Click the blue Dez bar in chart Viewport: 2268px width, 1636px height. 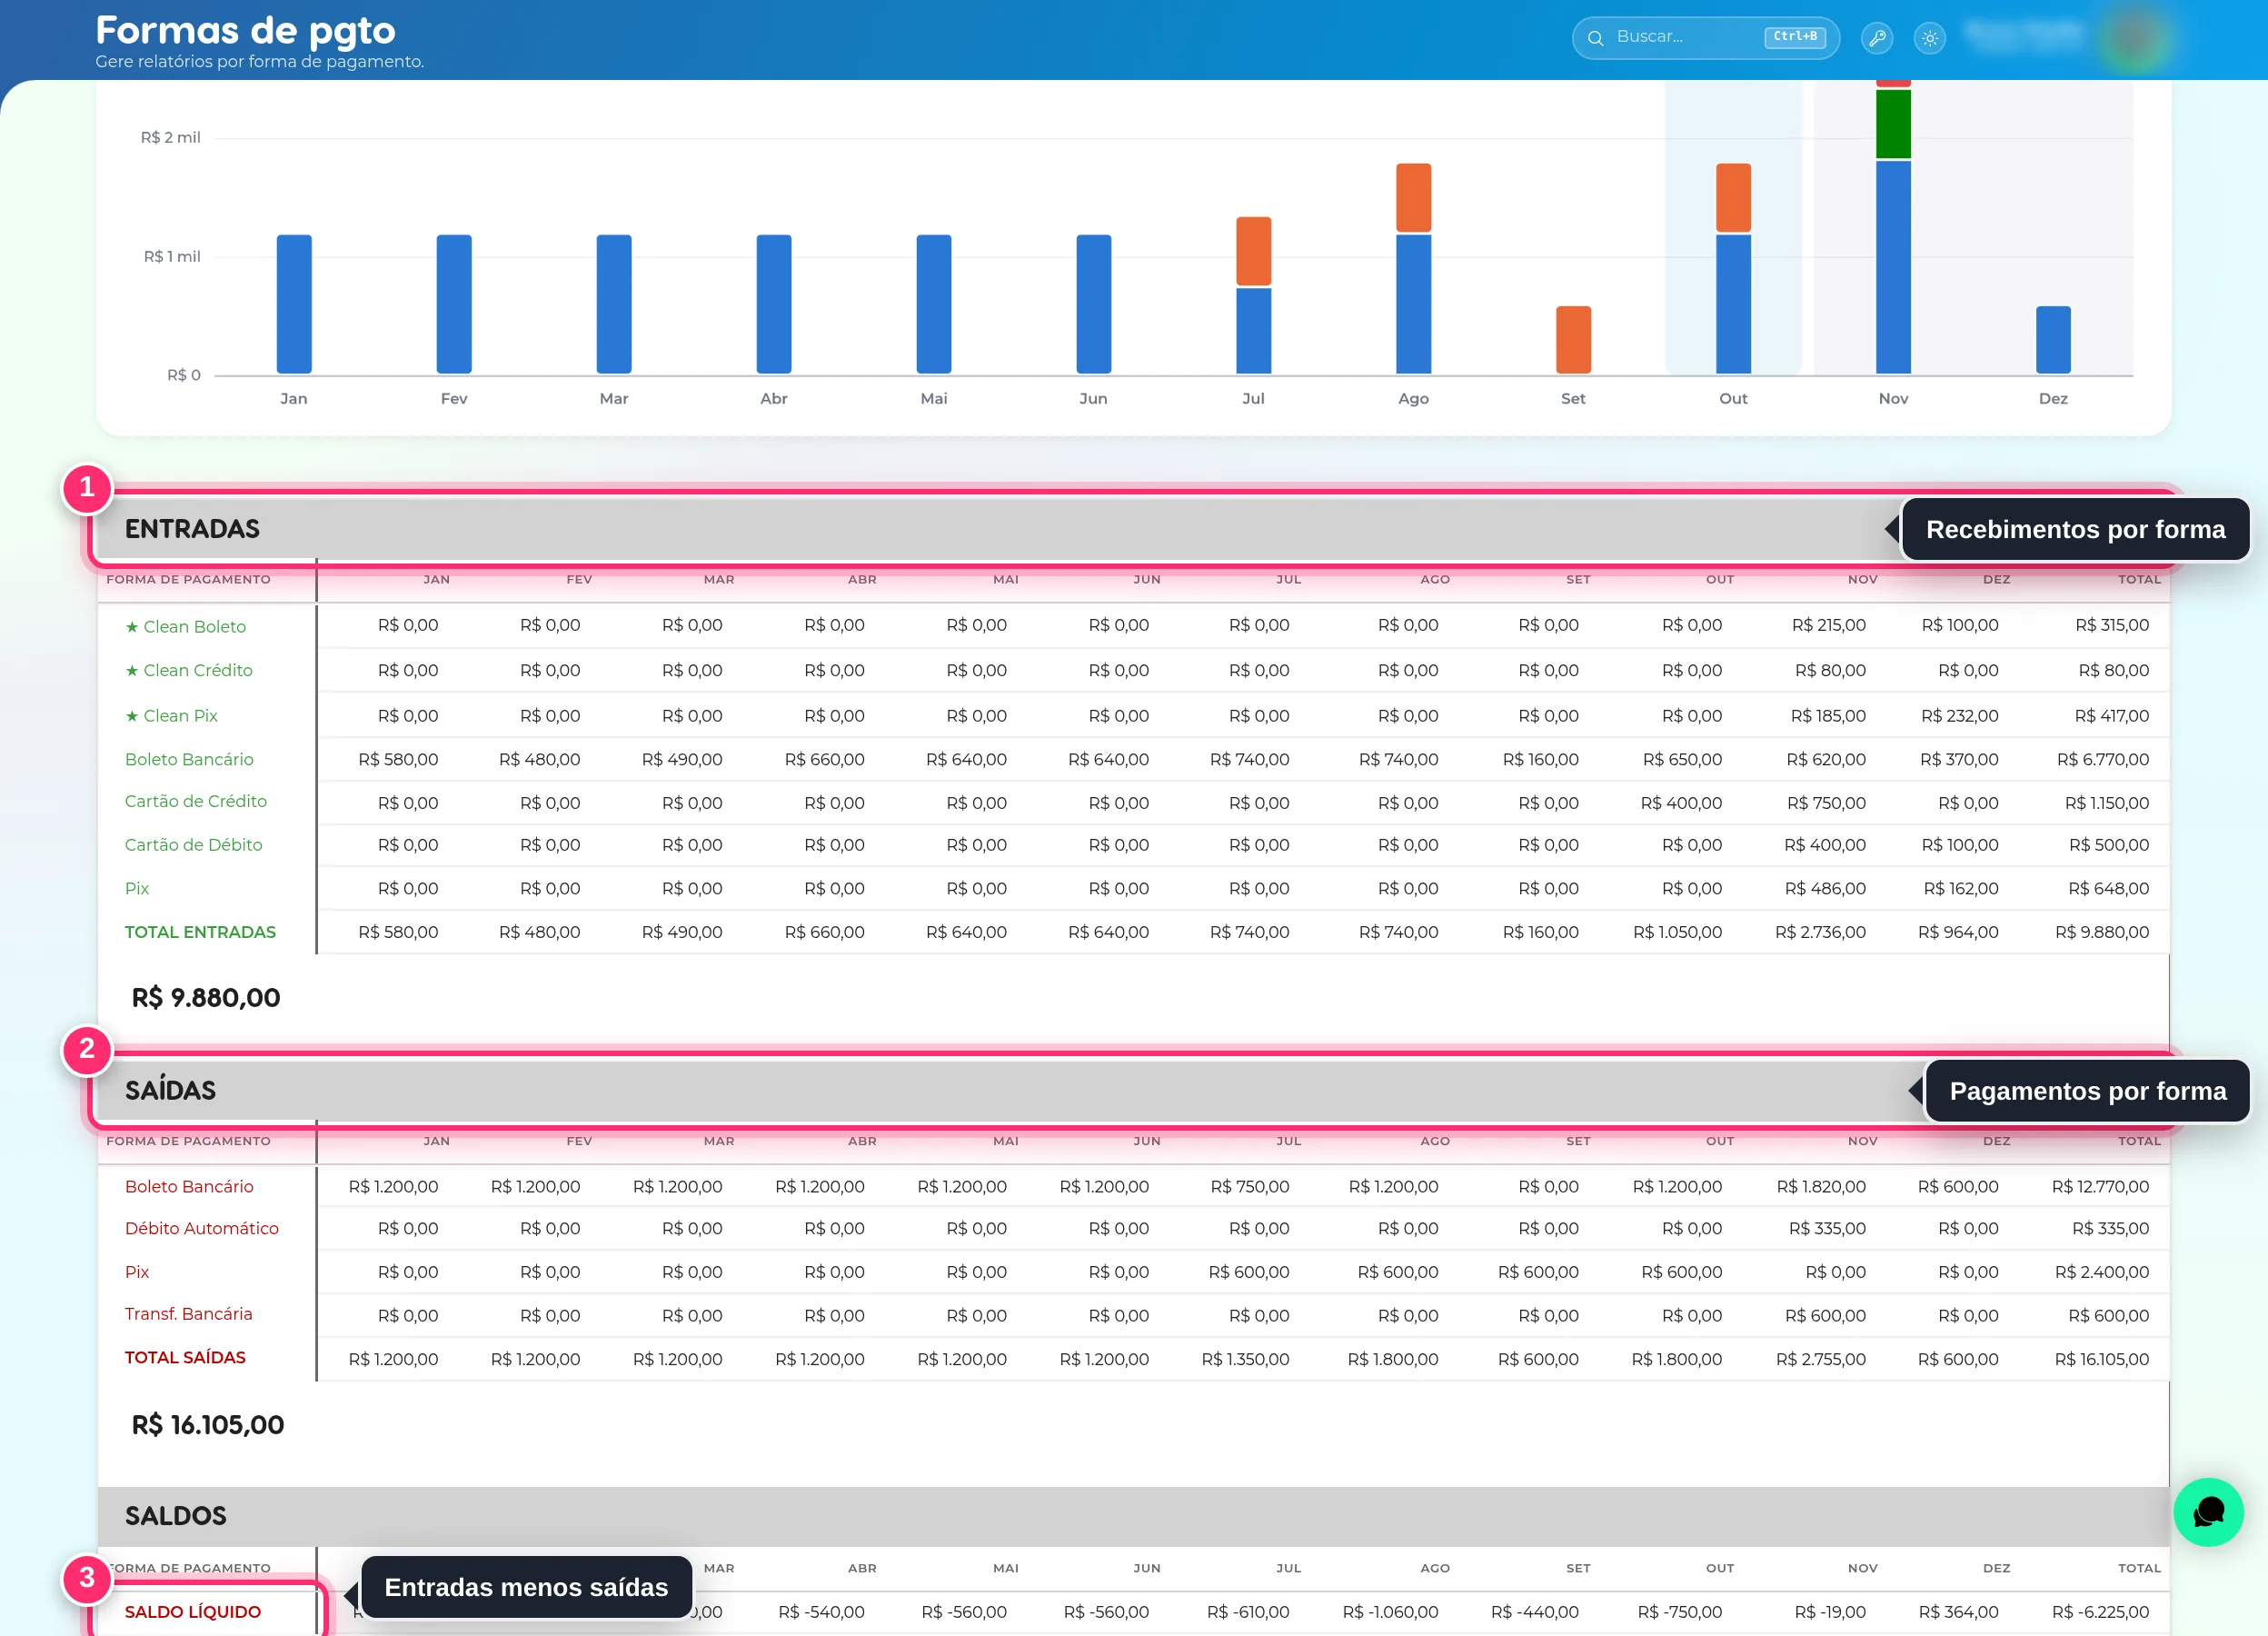2053,340
